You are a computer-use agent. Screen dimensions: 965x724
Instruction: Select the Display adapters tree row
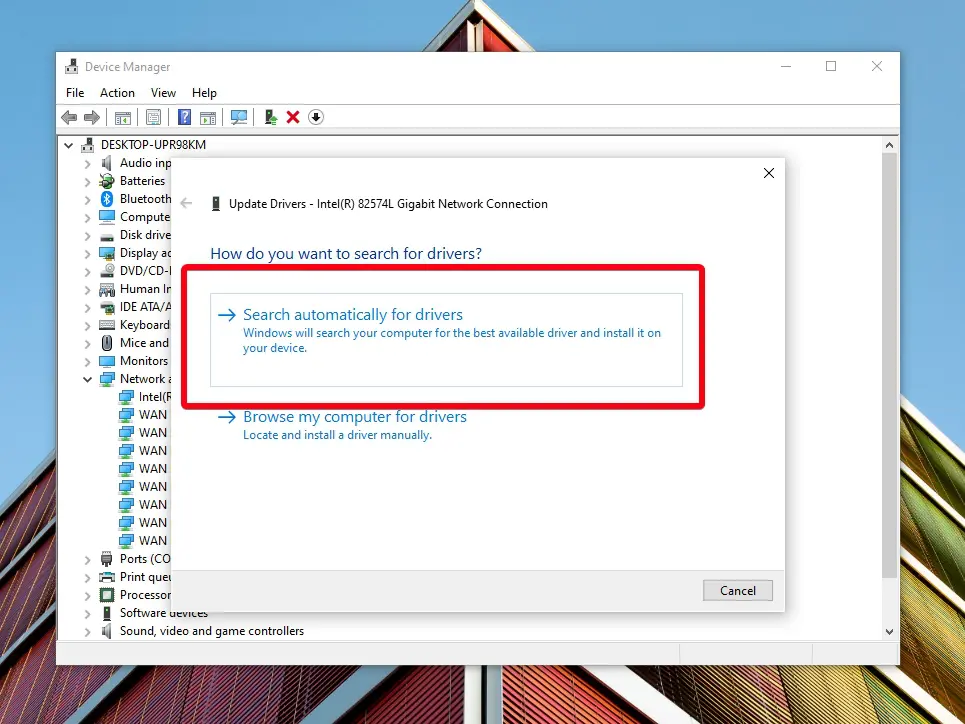pos(135,253)
